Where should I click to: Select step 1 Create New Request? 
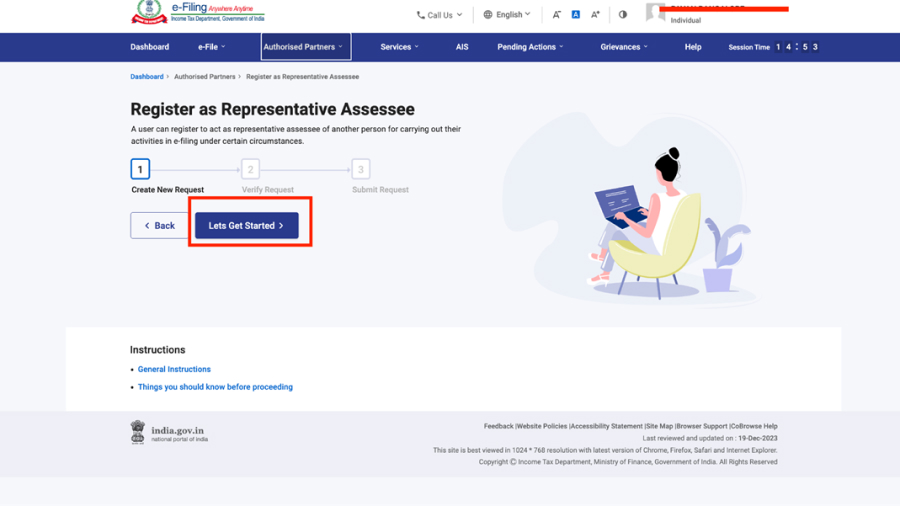pyautogui.click(x=140, y=169)
